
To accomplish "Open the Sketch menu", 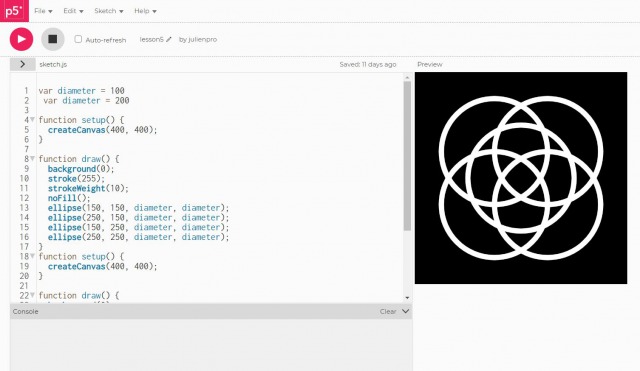I will click(109, 11).
